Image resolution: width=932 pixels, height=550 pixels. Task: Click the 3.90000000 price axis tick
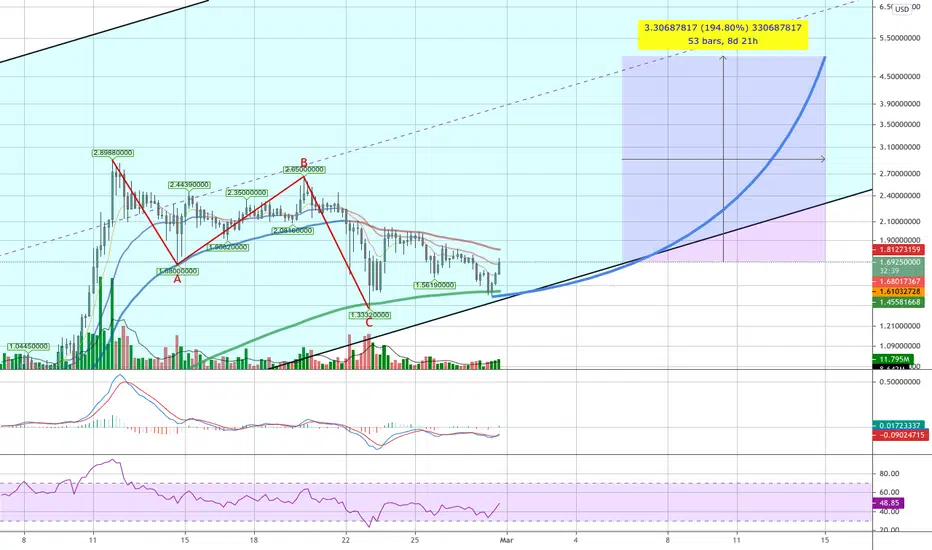[900, 104]
